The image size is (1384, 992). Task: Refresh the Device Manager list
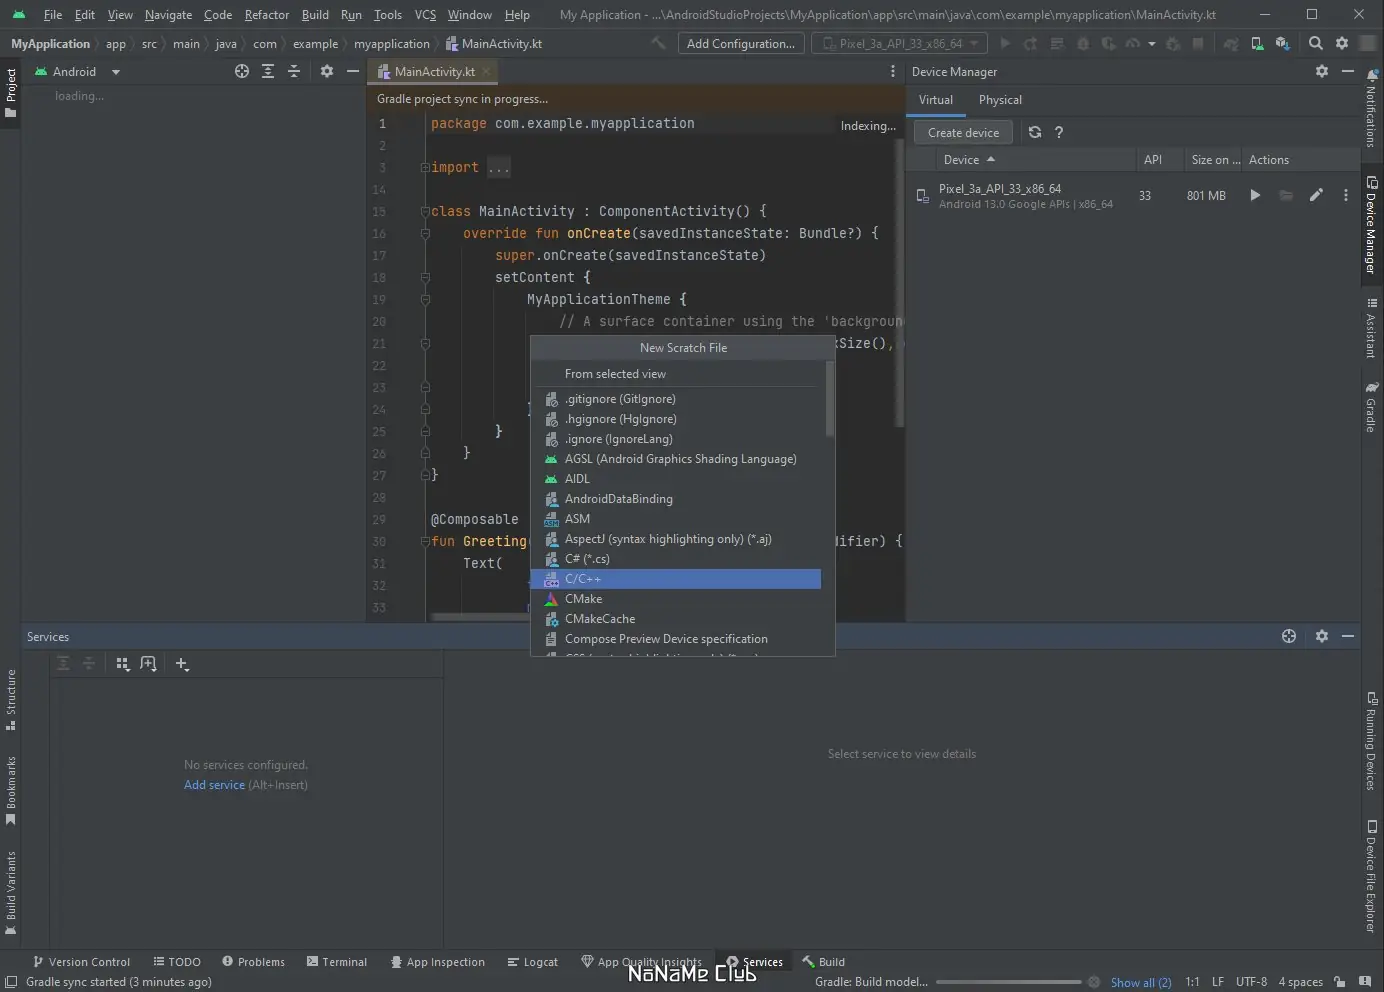(x=1035, y=132)
